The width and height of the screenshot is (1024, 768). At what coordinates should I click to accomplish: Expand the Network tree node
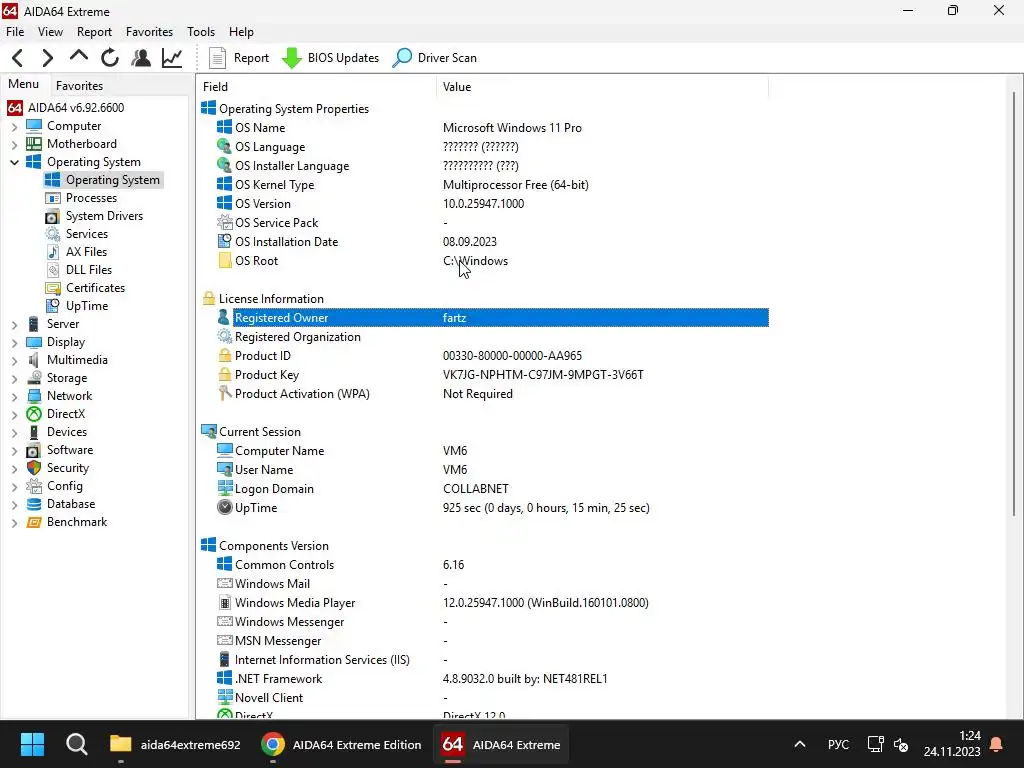tap(14, 396)
